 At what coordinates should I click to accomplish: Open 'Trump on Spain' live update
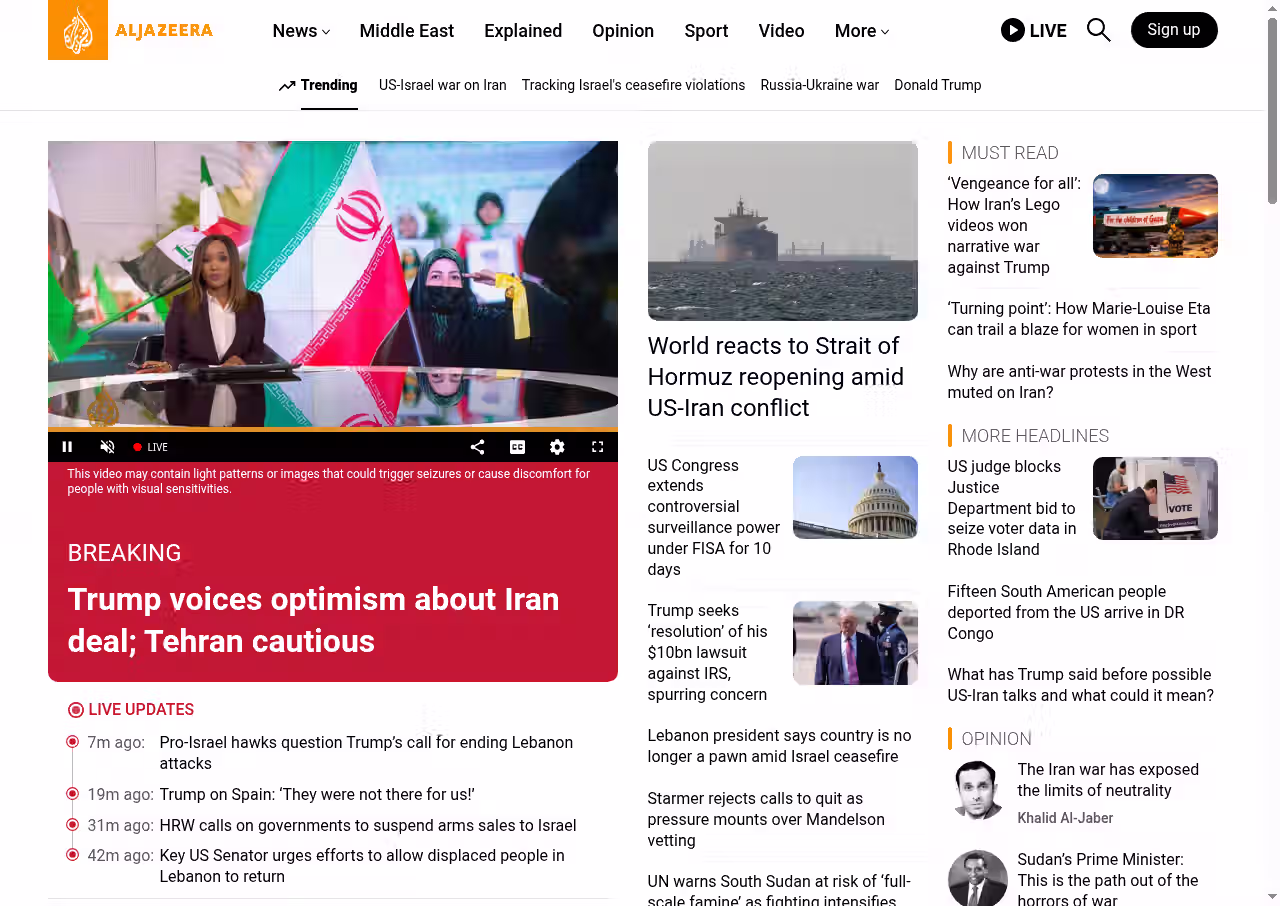(316, 795)
